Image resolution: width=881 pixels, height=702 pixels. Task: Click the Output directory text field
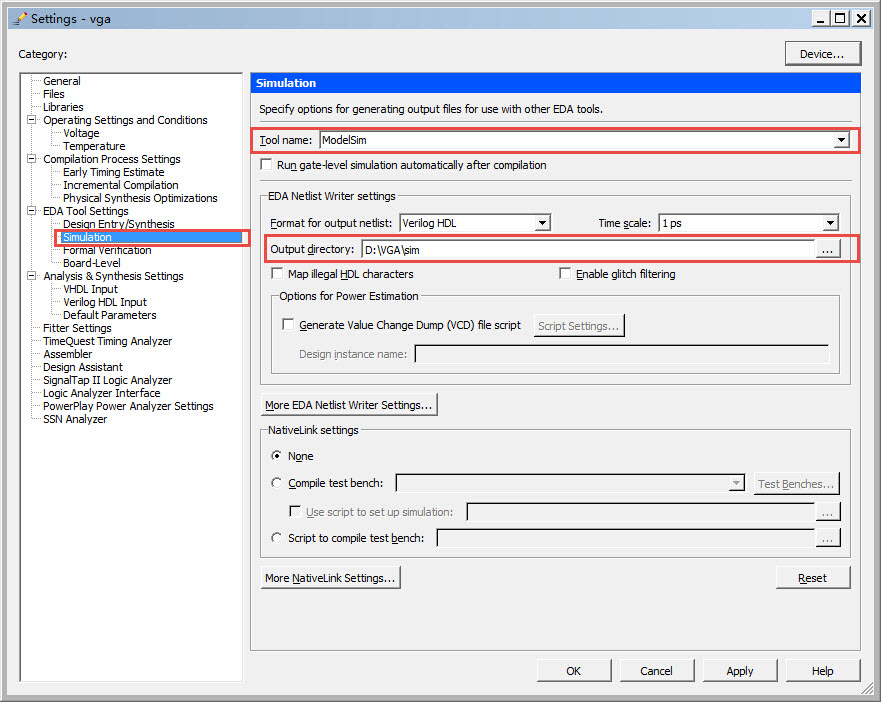[588, 250]
